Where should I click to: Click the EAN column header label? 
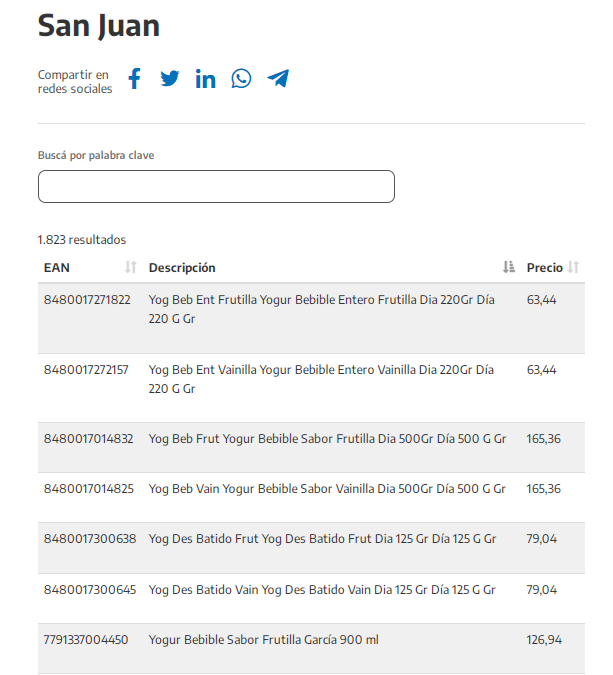pyautogui.click(x=57, y=268)
